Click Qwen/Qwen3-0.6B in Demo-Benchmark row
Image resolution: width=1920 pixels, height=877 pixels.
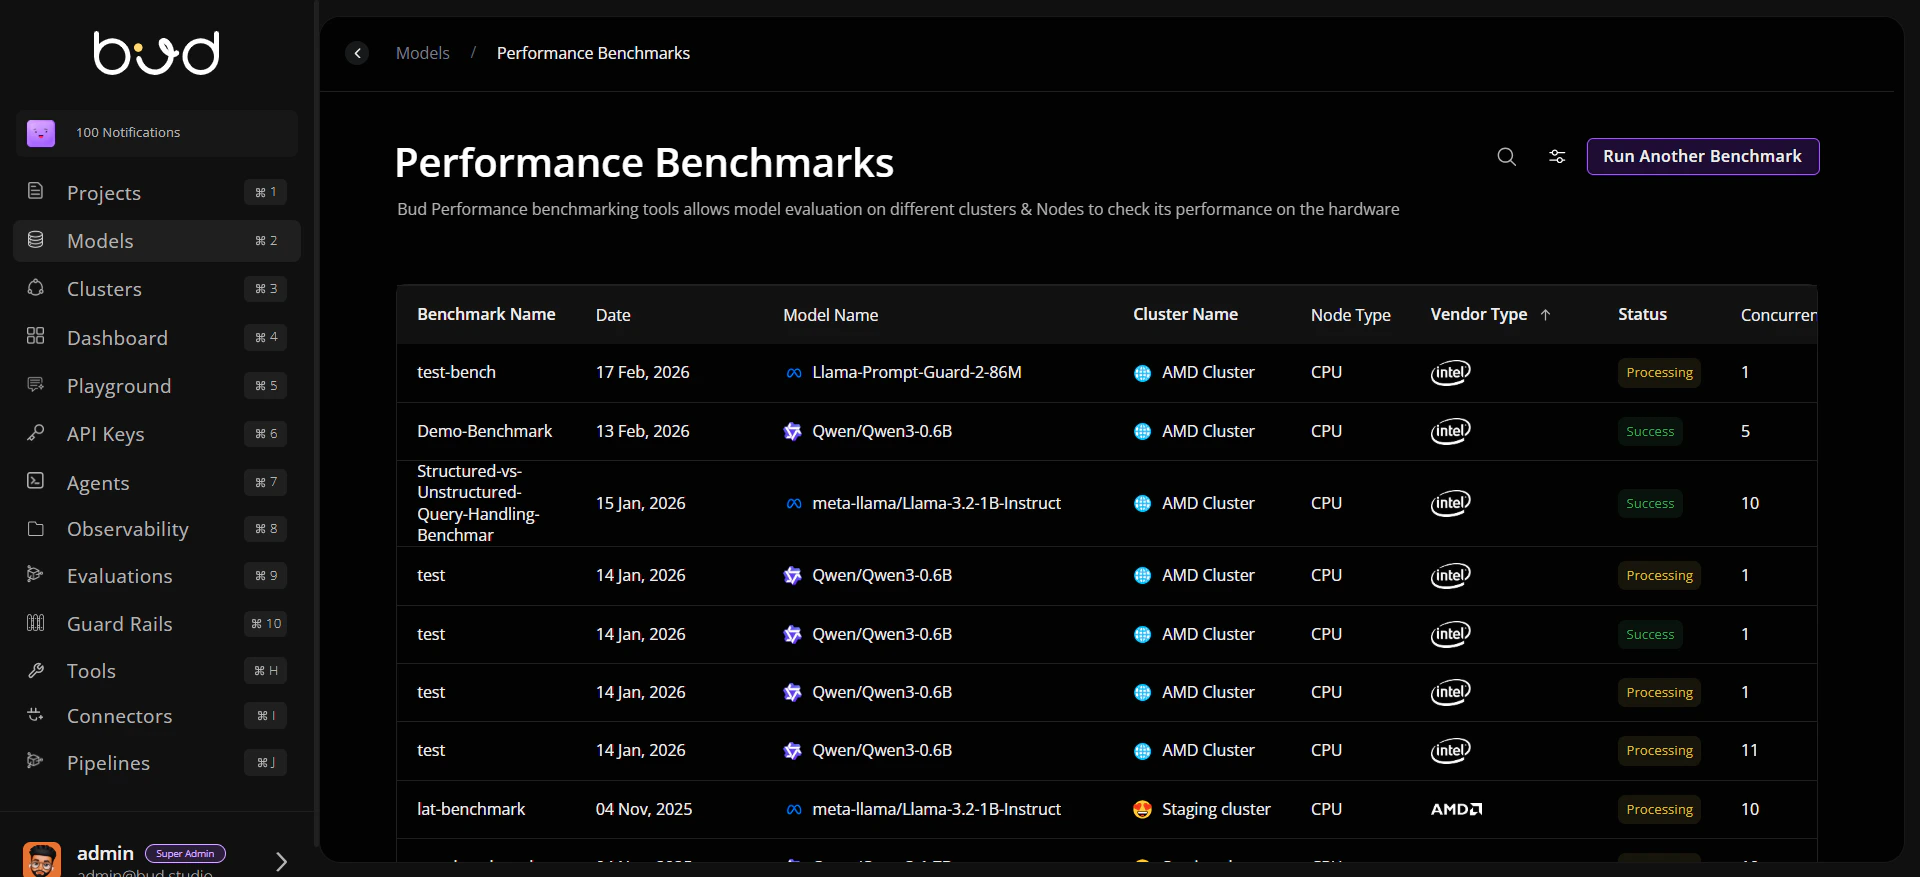coord(882,431)
